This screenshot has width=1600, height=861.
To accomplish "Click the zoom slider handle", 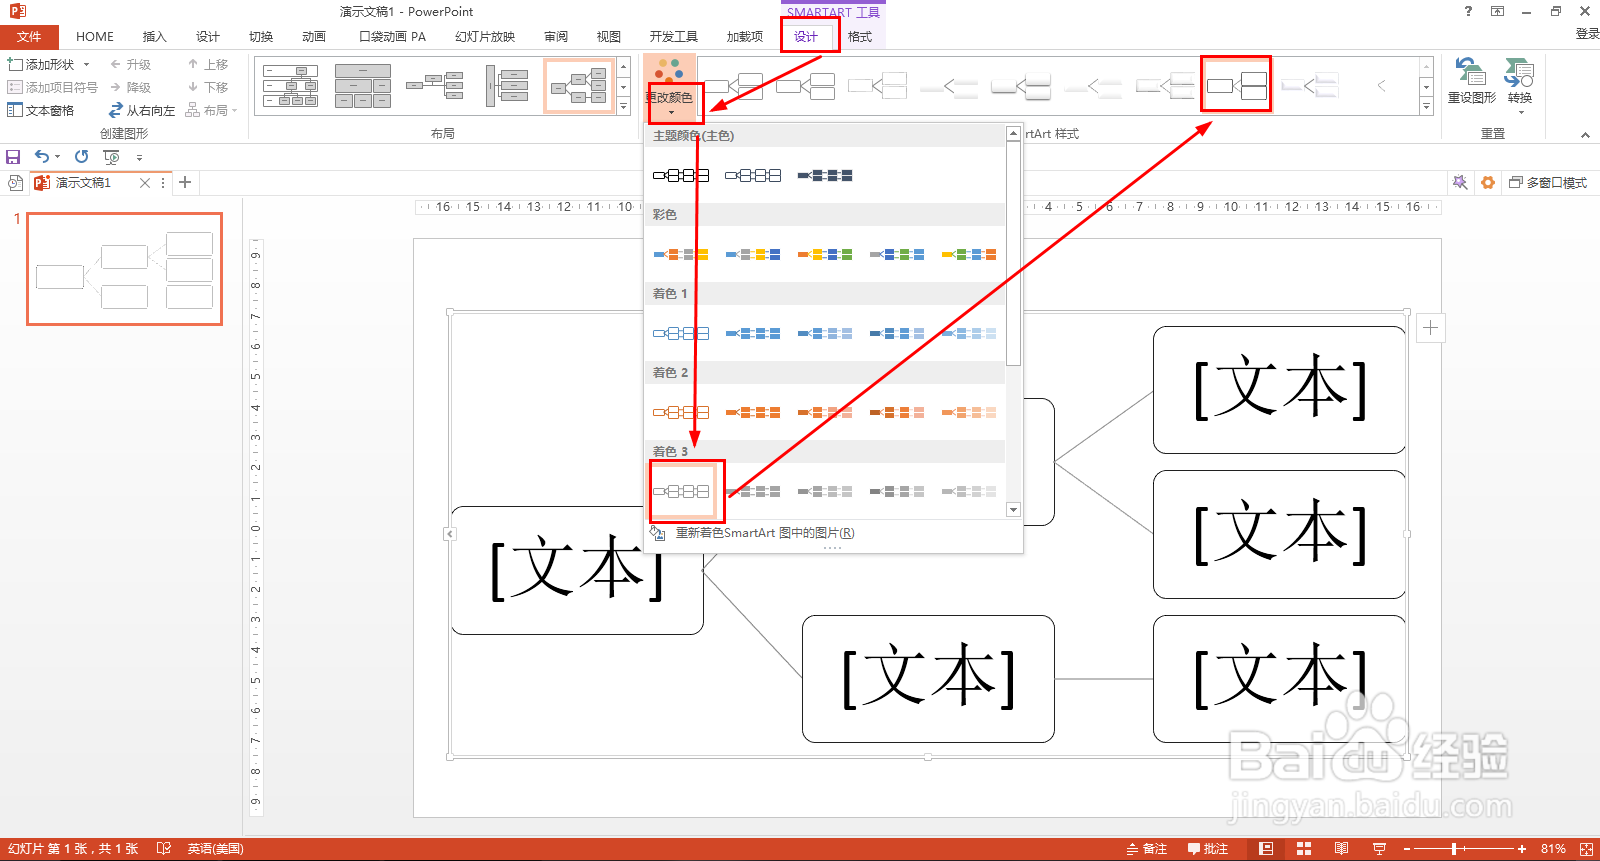I will pos(1454,849).
